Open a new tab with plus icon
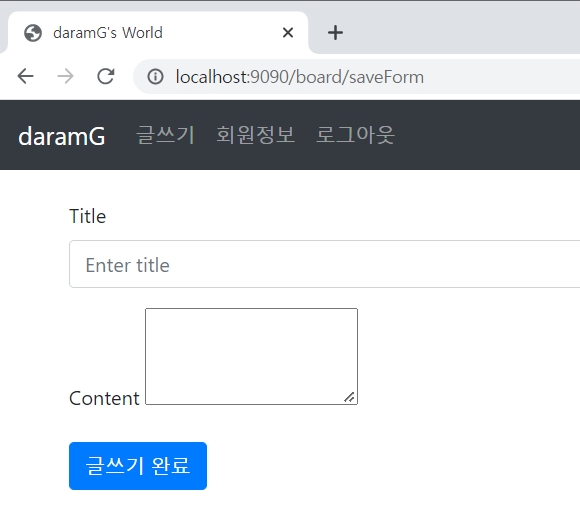This screenshot has width=580, height=512. [x=335, y=33]
